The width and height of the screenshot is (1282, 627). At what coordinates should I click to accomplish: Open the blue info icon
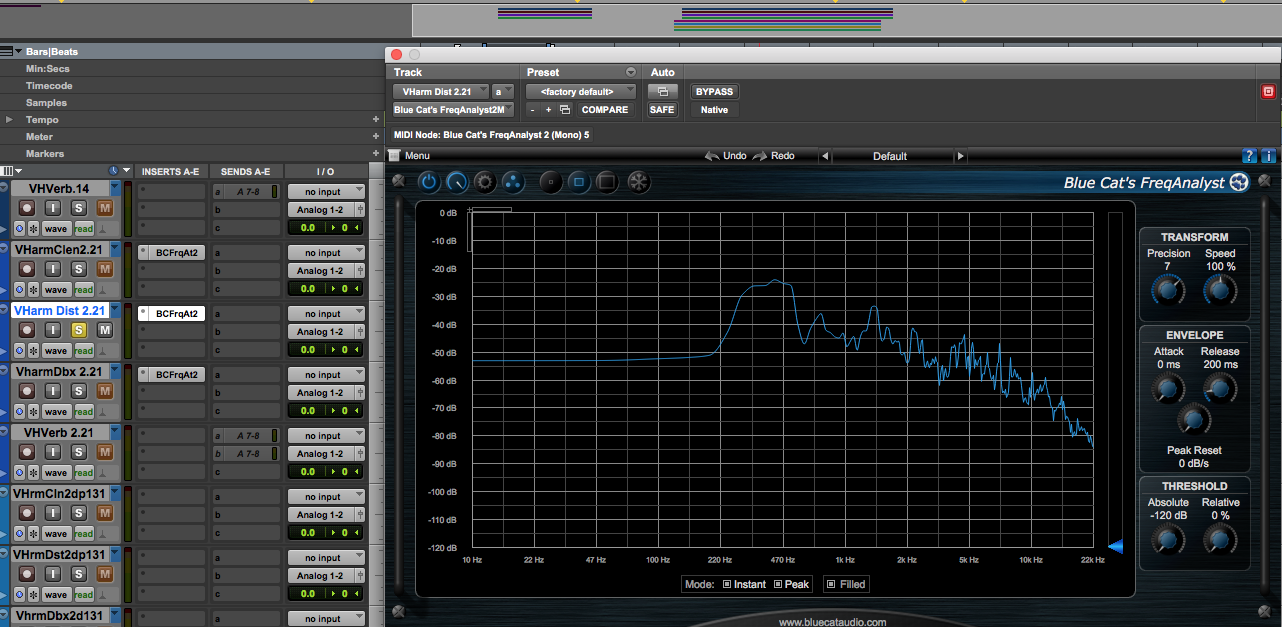(1269, 156)
